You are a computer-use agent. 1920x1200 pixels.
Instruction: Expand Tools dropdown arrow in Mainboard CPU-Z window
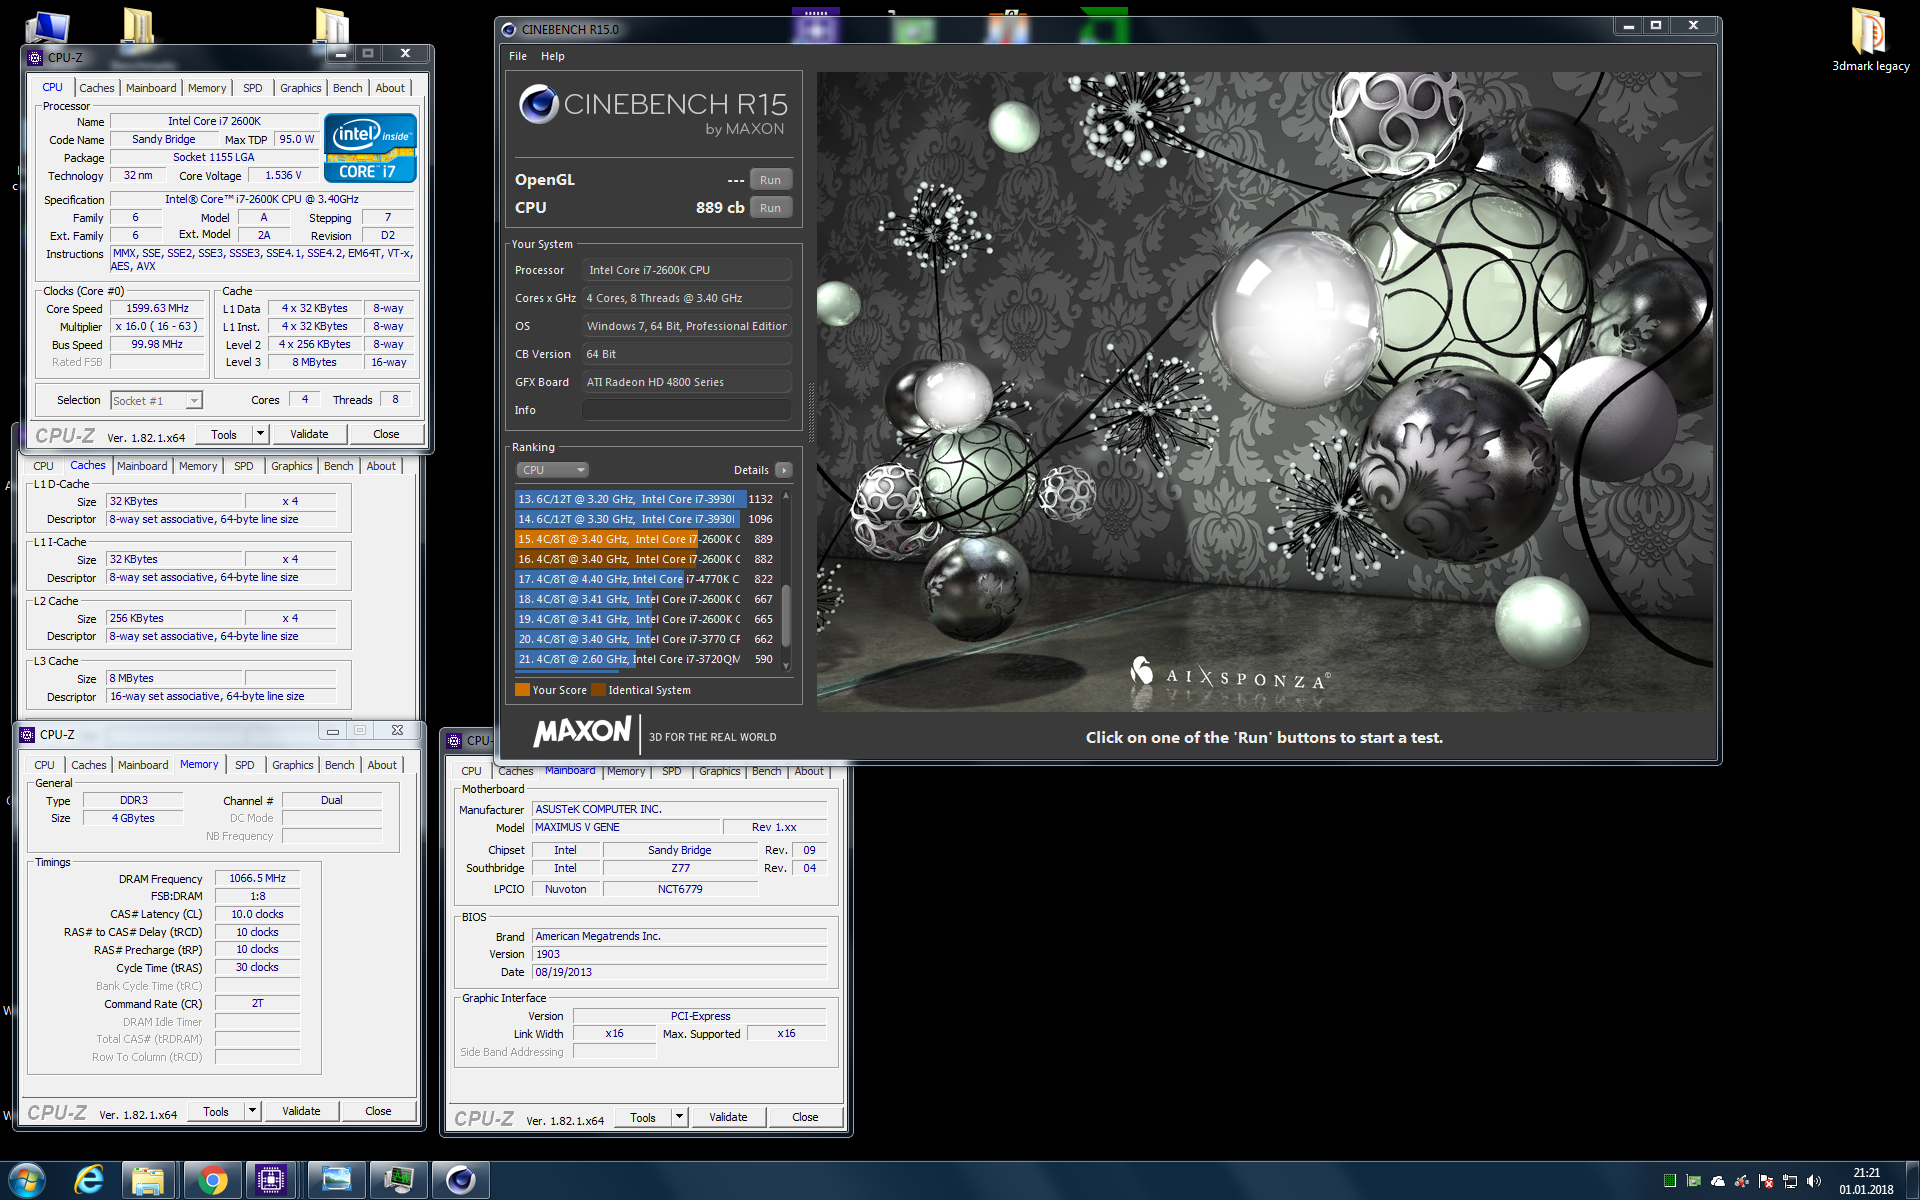click(679, 1117)
